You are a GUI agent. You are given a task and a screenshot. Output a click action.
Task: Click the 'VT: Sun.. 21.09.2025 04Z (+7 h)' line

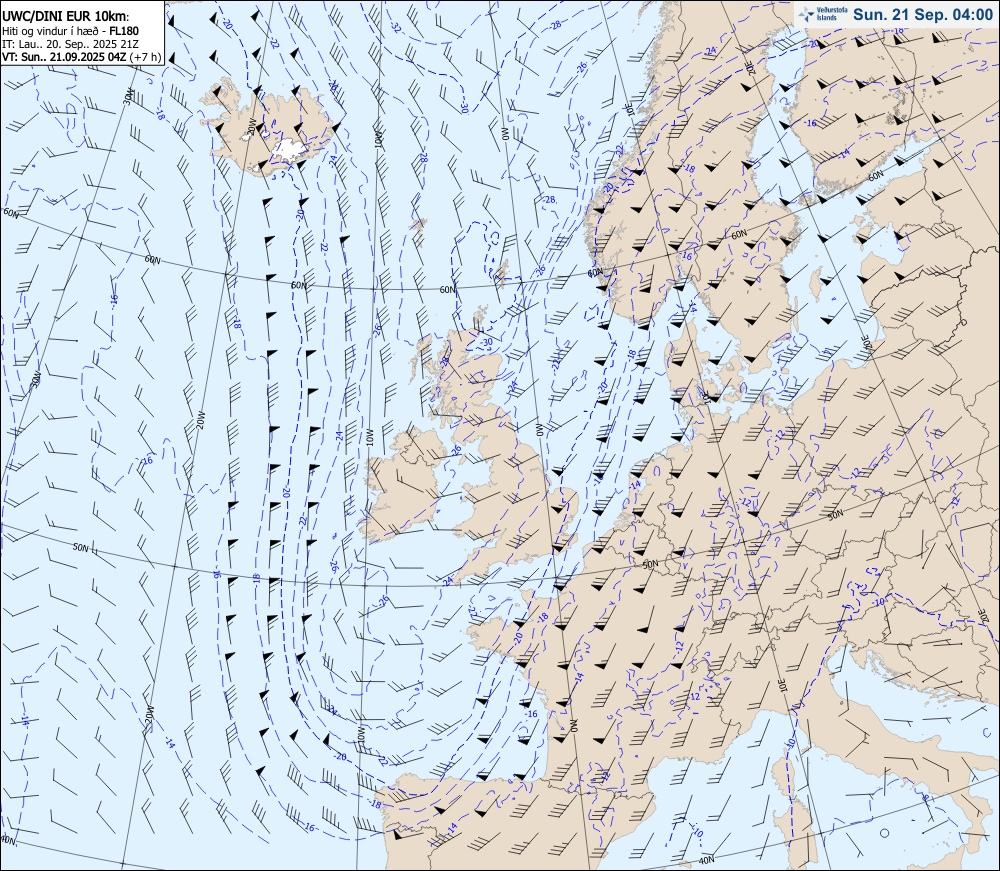point(82,57)
